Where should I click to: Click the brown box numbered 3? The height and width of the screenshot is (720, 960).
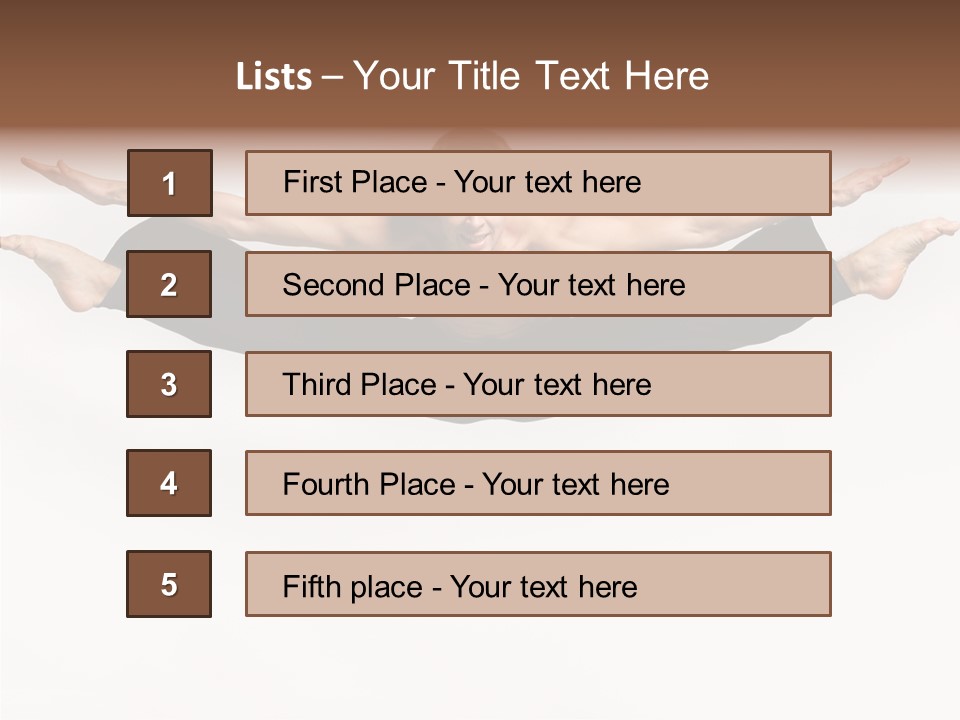coord(169,384)
